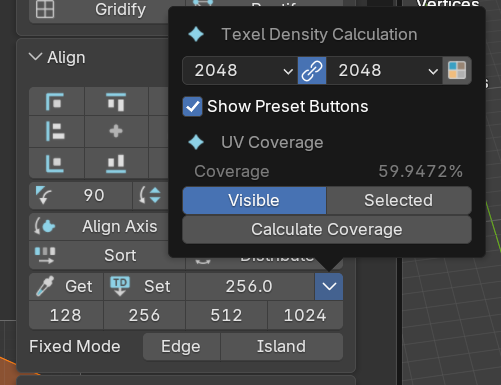This screenshot has width=501, height=385.
Task: Select Visible coverage mode
Action: click(x=254, y=200)
